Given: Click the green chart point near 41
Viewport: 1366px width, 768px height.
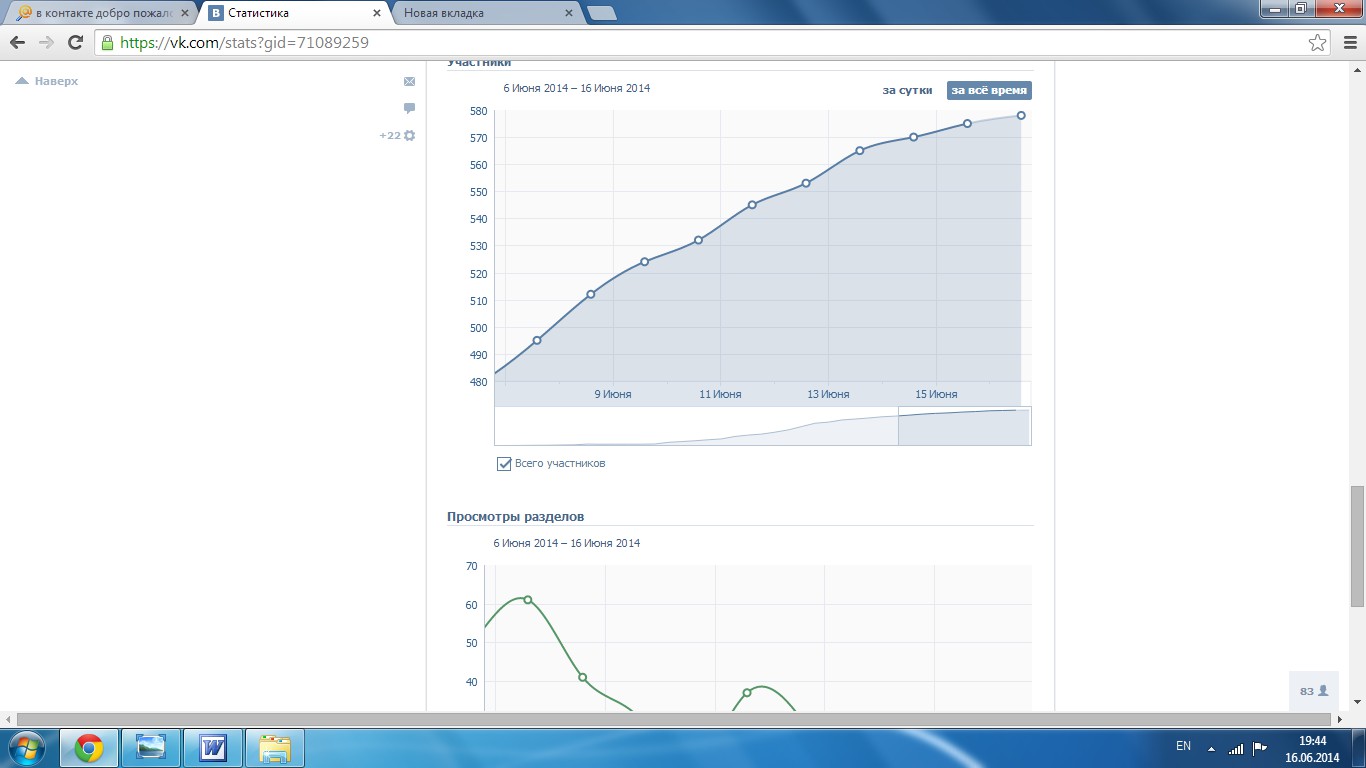Looking at the screenshot, I should tap(582, 678).
